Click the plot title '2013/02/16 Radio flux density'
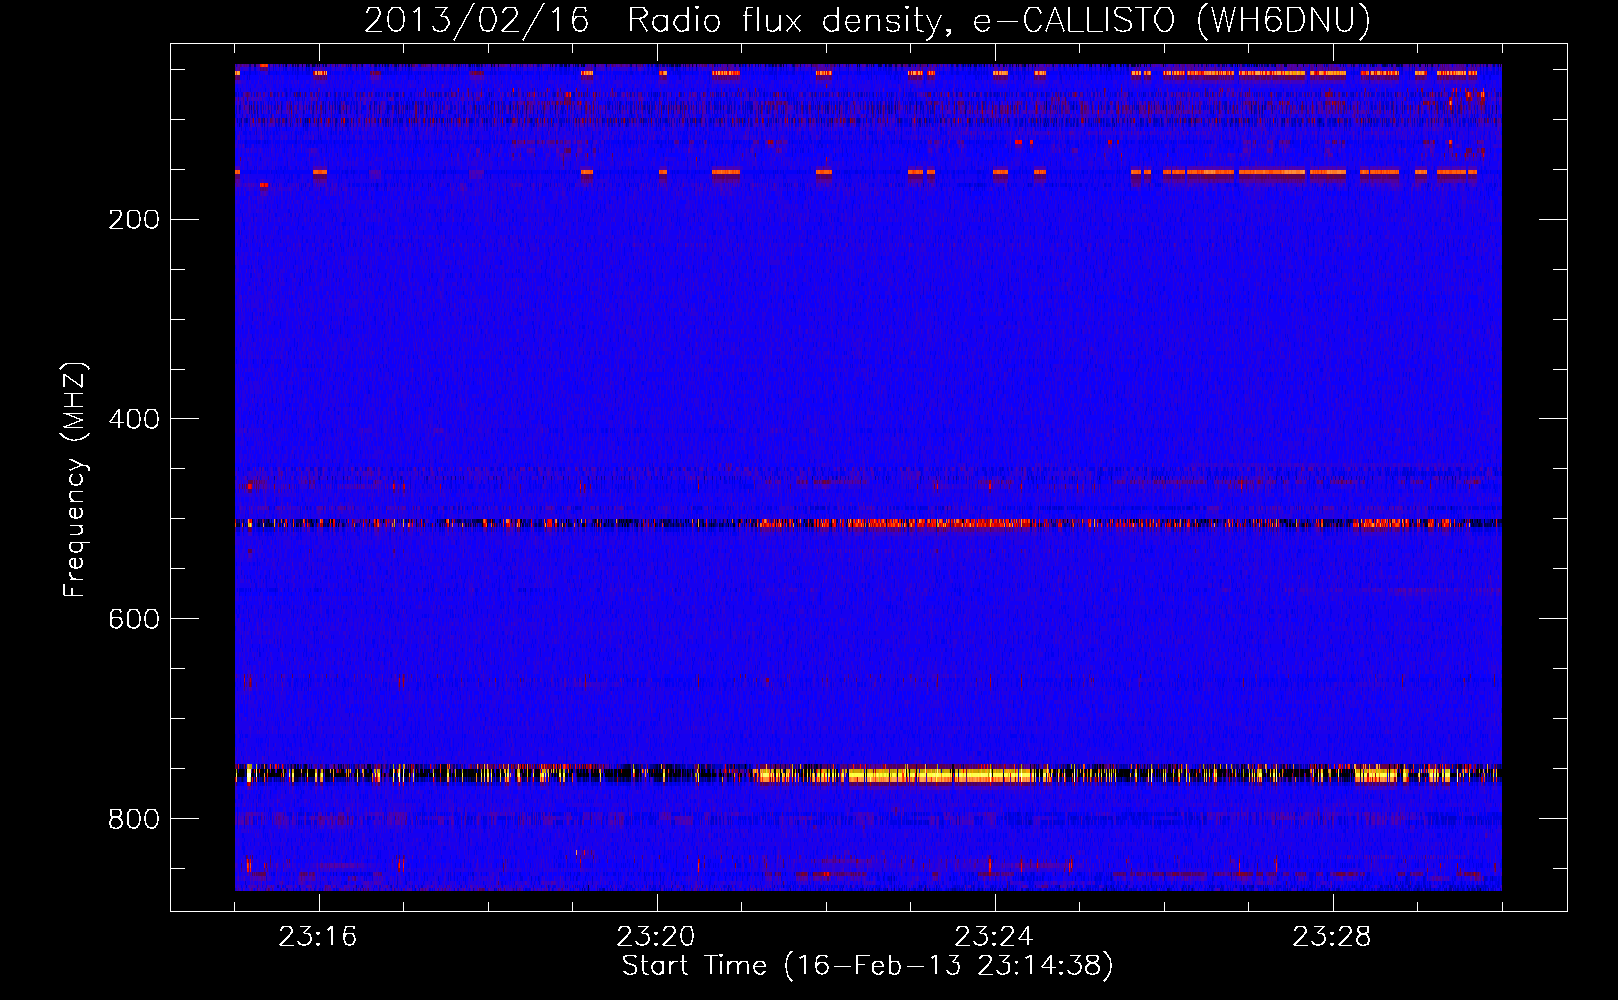The width and height of the screenshot is (1618, 1000). (867, 20)
